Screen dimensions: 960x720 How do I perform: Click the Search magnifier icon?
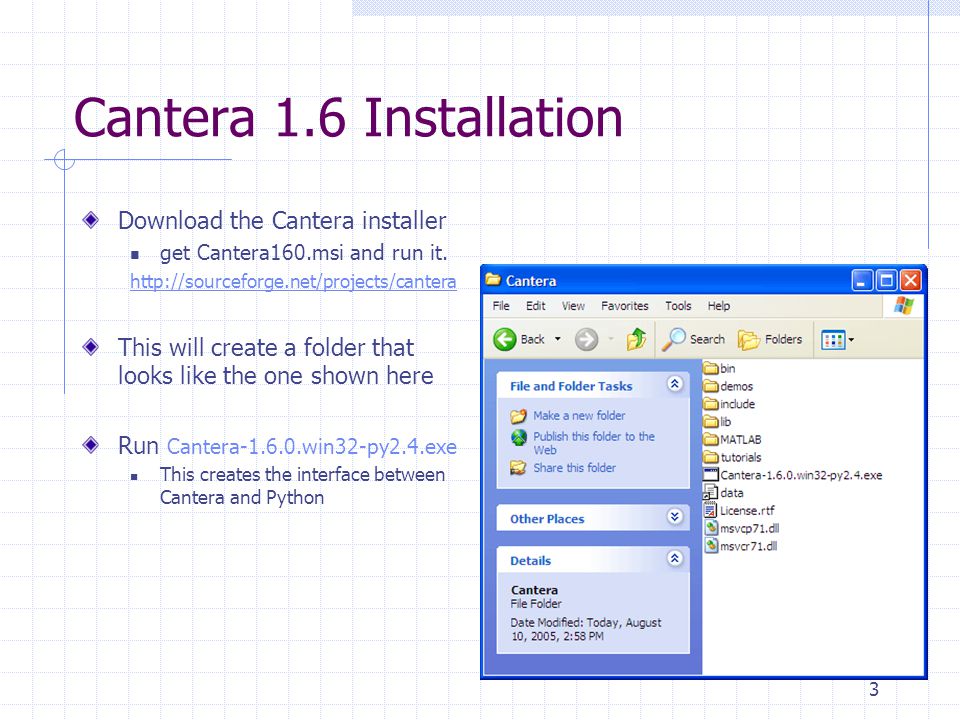pos(673,339)
